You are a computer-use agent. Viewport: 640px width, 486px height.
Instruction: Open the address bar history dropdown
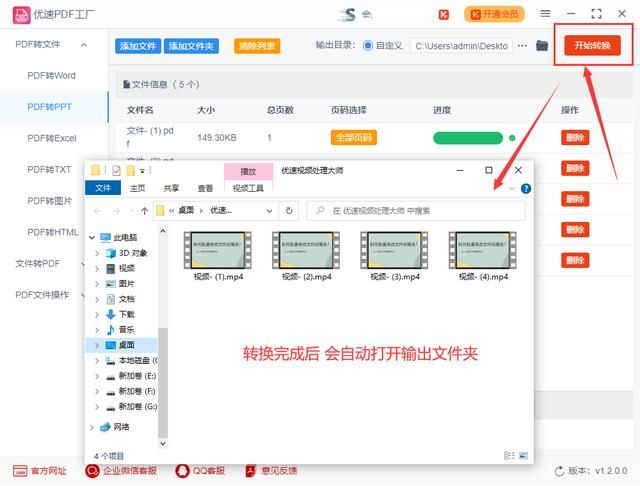pyautogui.click(x=269, y=211)
